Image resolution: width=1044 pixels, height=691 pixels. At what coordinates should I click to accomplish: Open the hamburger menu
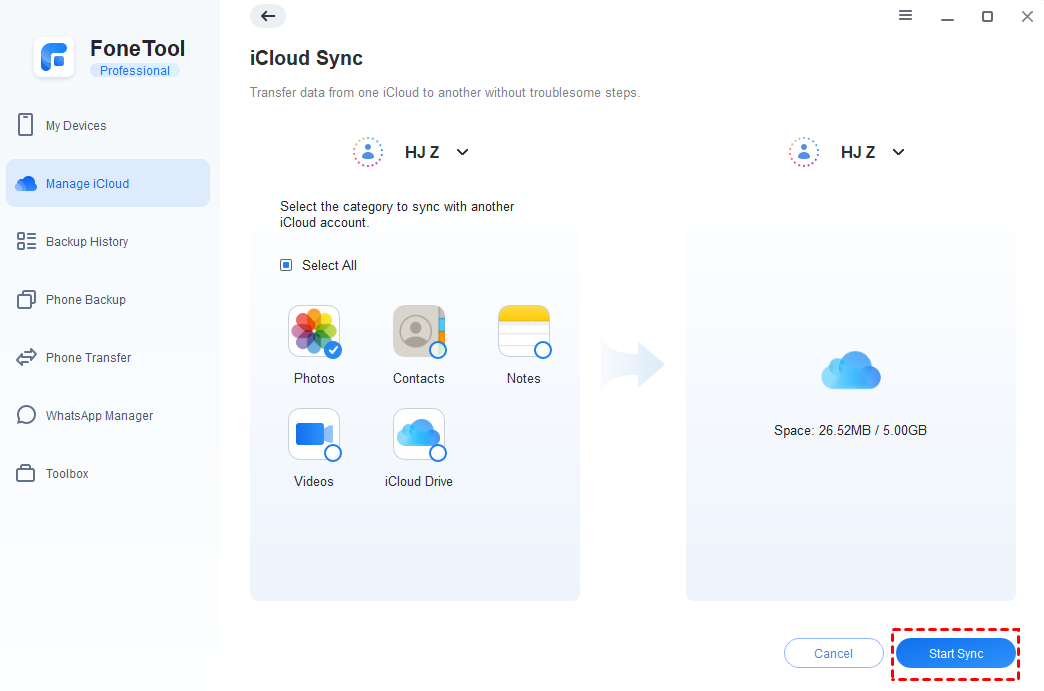click(x=905, y=16)
